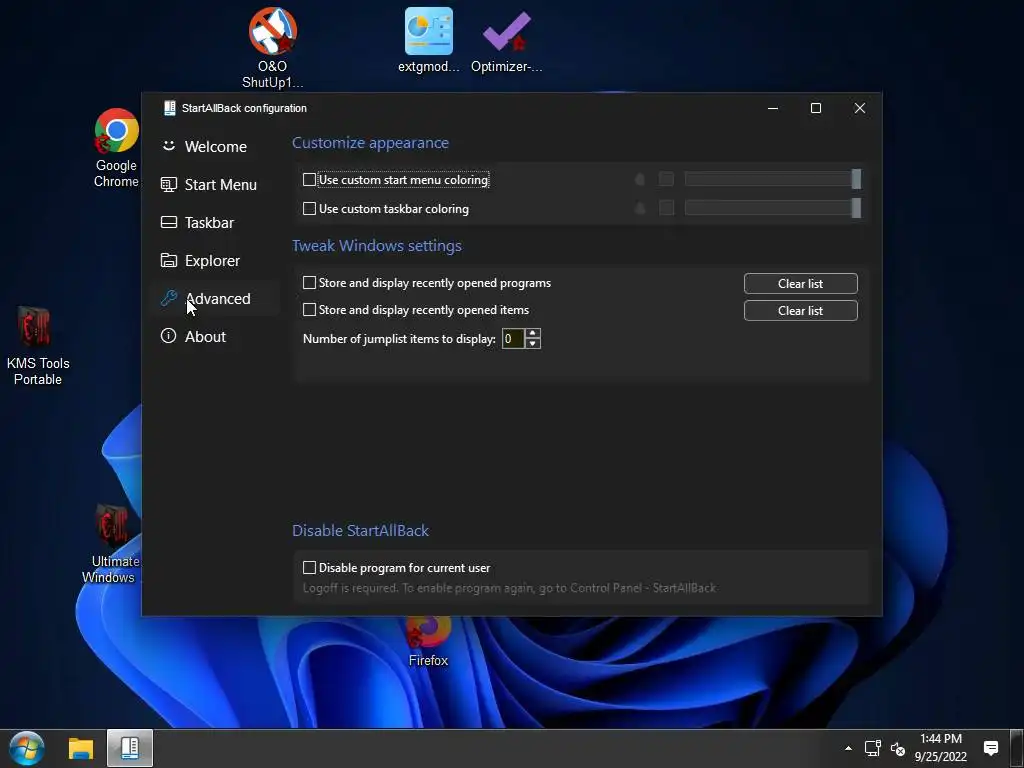Open the notification center icon
Screen dimensions: 1024x768
[991, 748]
